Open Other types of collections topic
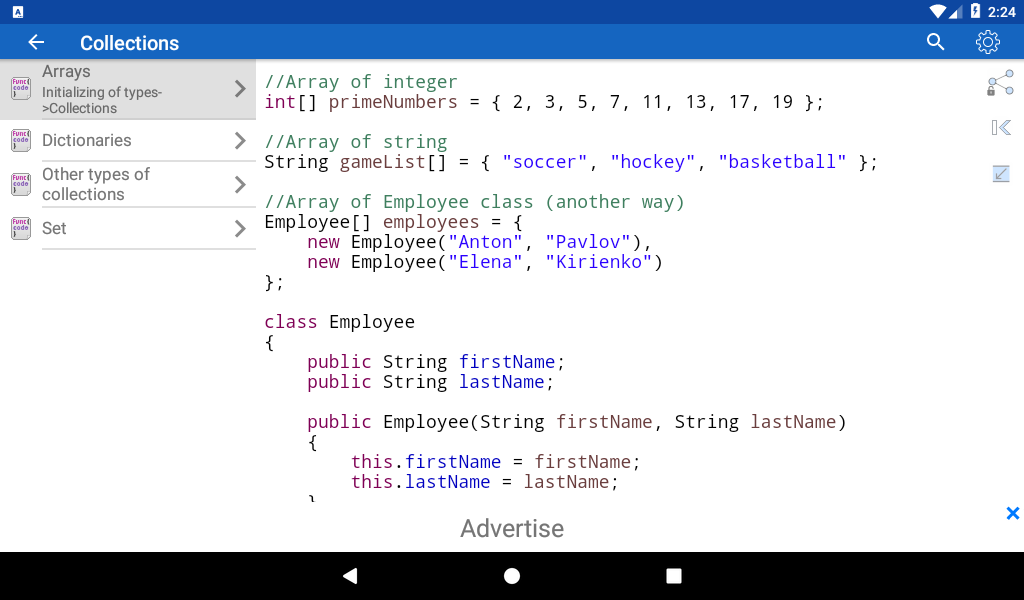The width and height of the screenshot is (1024, 600). tap(128, 184)
